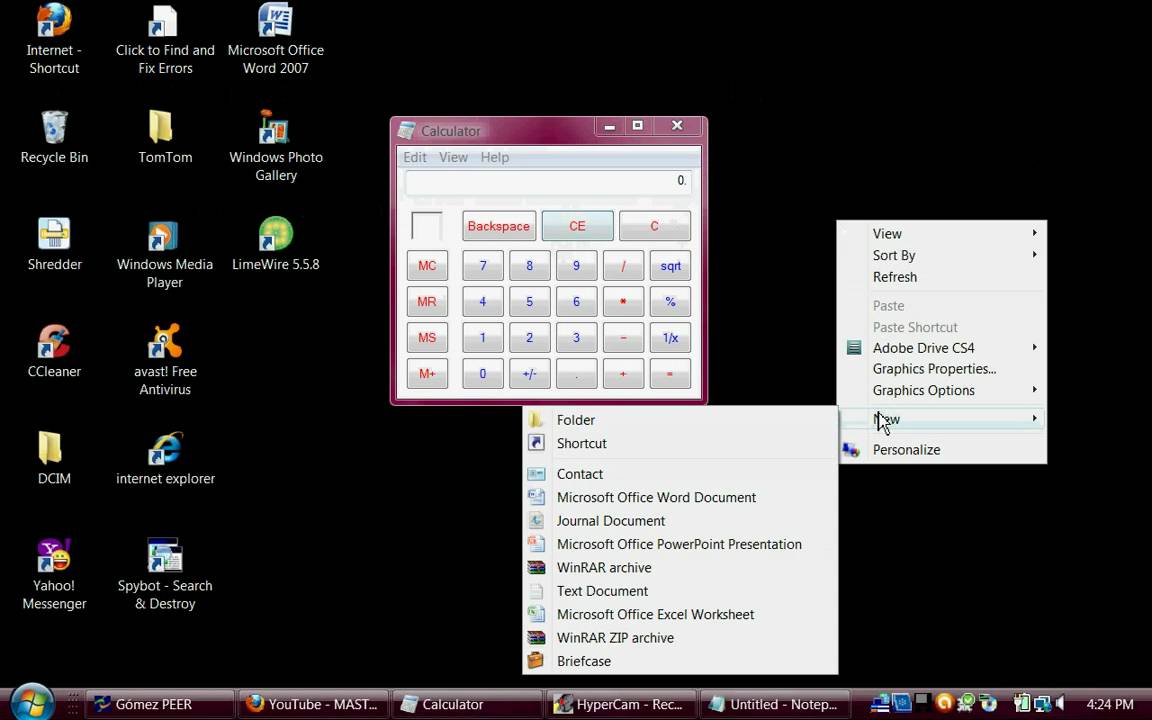The width and height of the screenshot is (1152, 720).
Task: Click the C clear button
Action: tap(655, 226)
